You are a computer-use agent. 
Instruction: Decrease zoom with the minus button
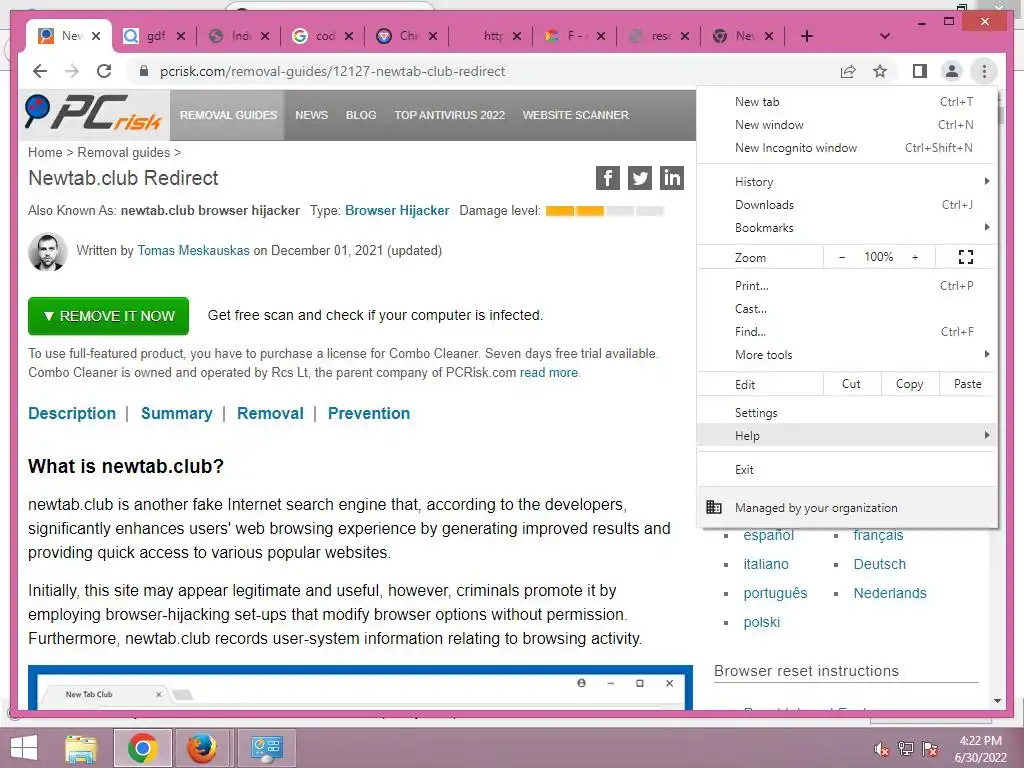tap(842, 257)
